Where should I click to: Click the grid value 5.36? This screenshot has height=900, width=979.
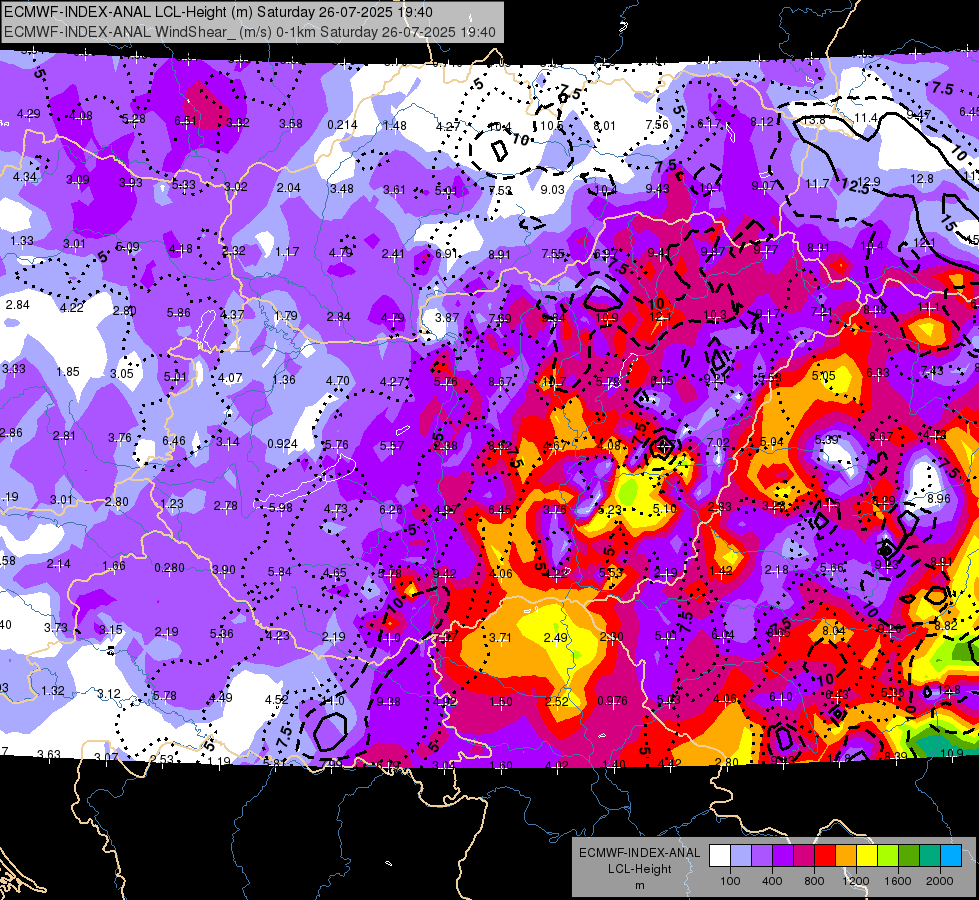[x=222, y=633]
